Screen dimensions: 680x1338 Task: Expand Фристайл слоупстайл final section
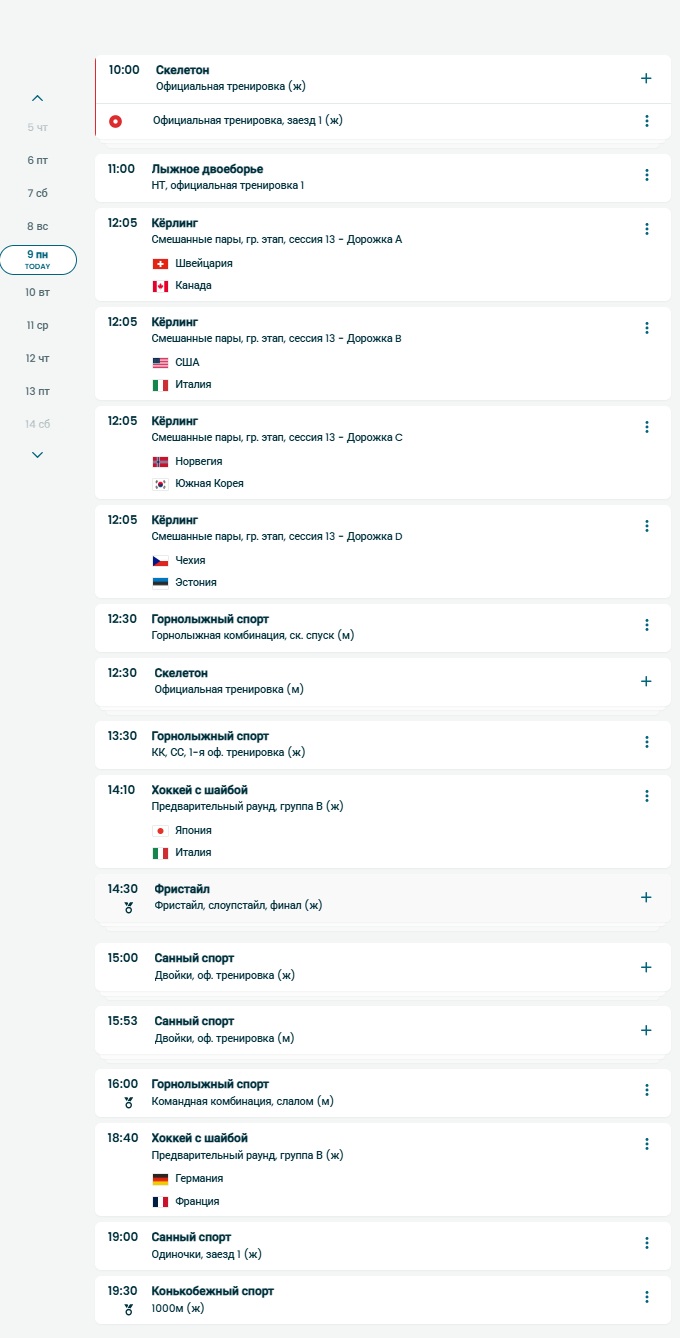click(646, 897)
